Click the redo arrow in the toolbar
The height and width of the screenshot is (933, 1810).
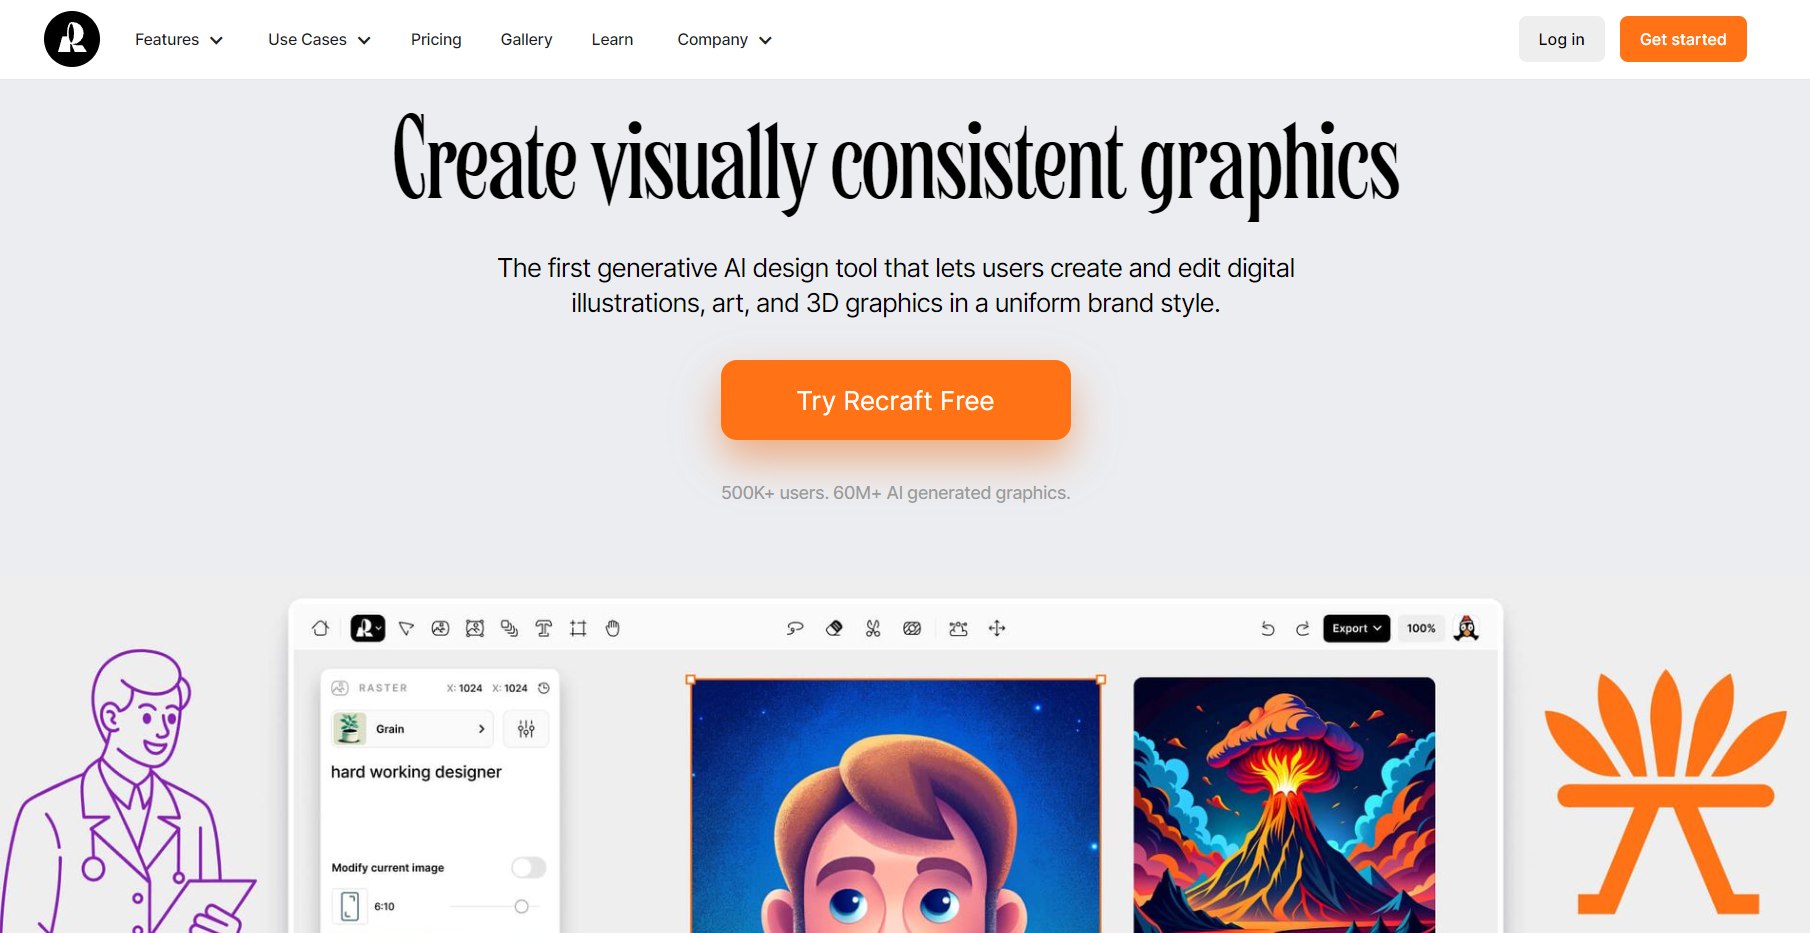[1302, 628]
